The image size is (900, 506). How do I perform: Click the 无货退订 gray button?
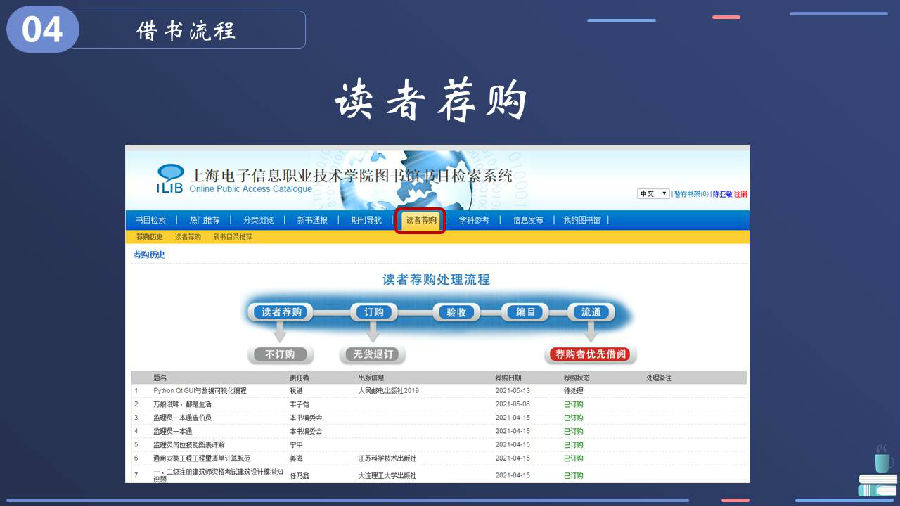point(371,354)
